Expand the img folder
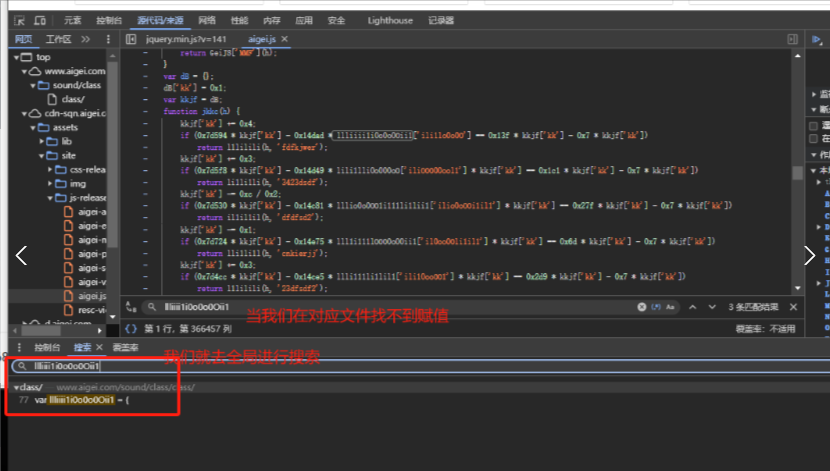This screenshot has width=830, height=471. (x=50, y=184)
